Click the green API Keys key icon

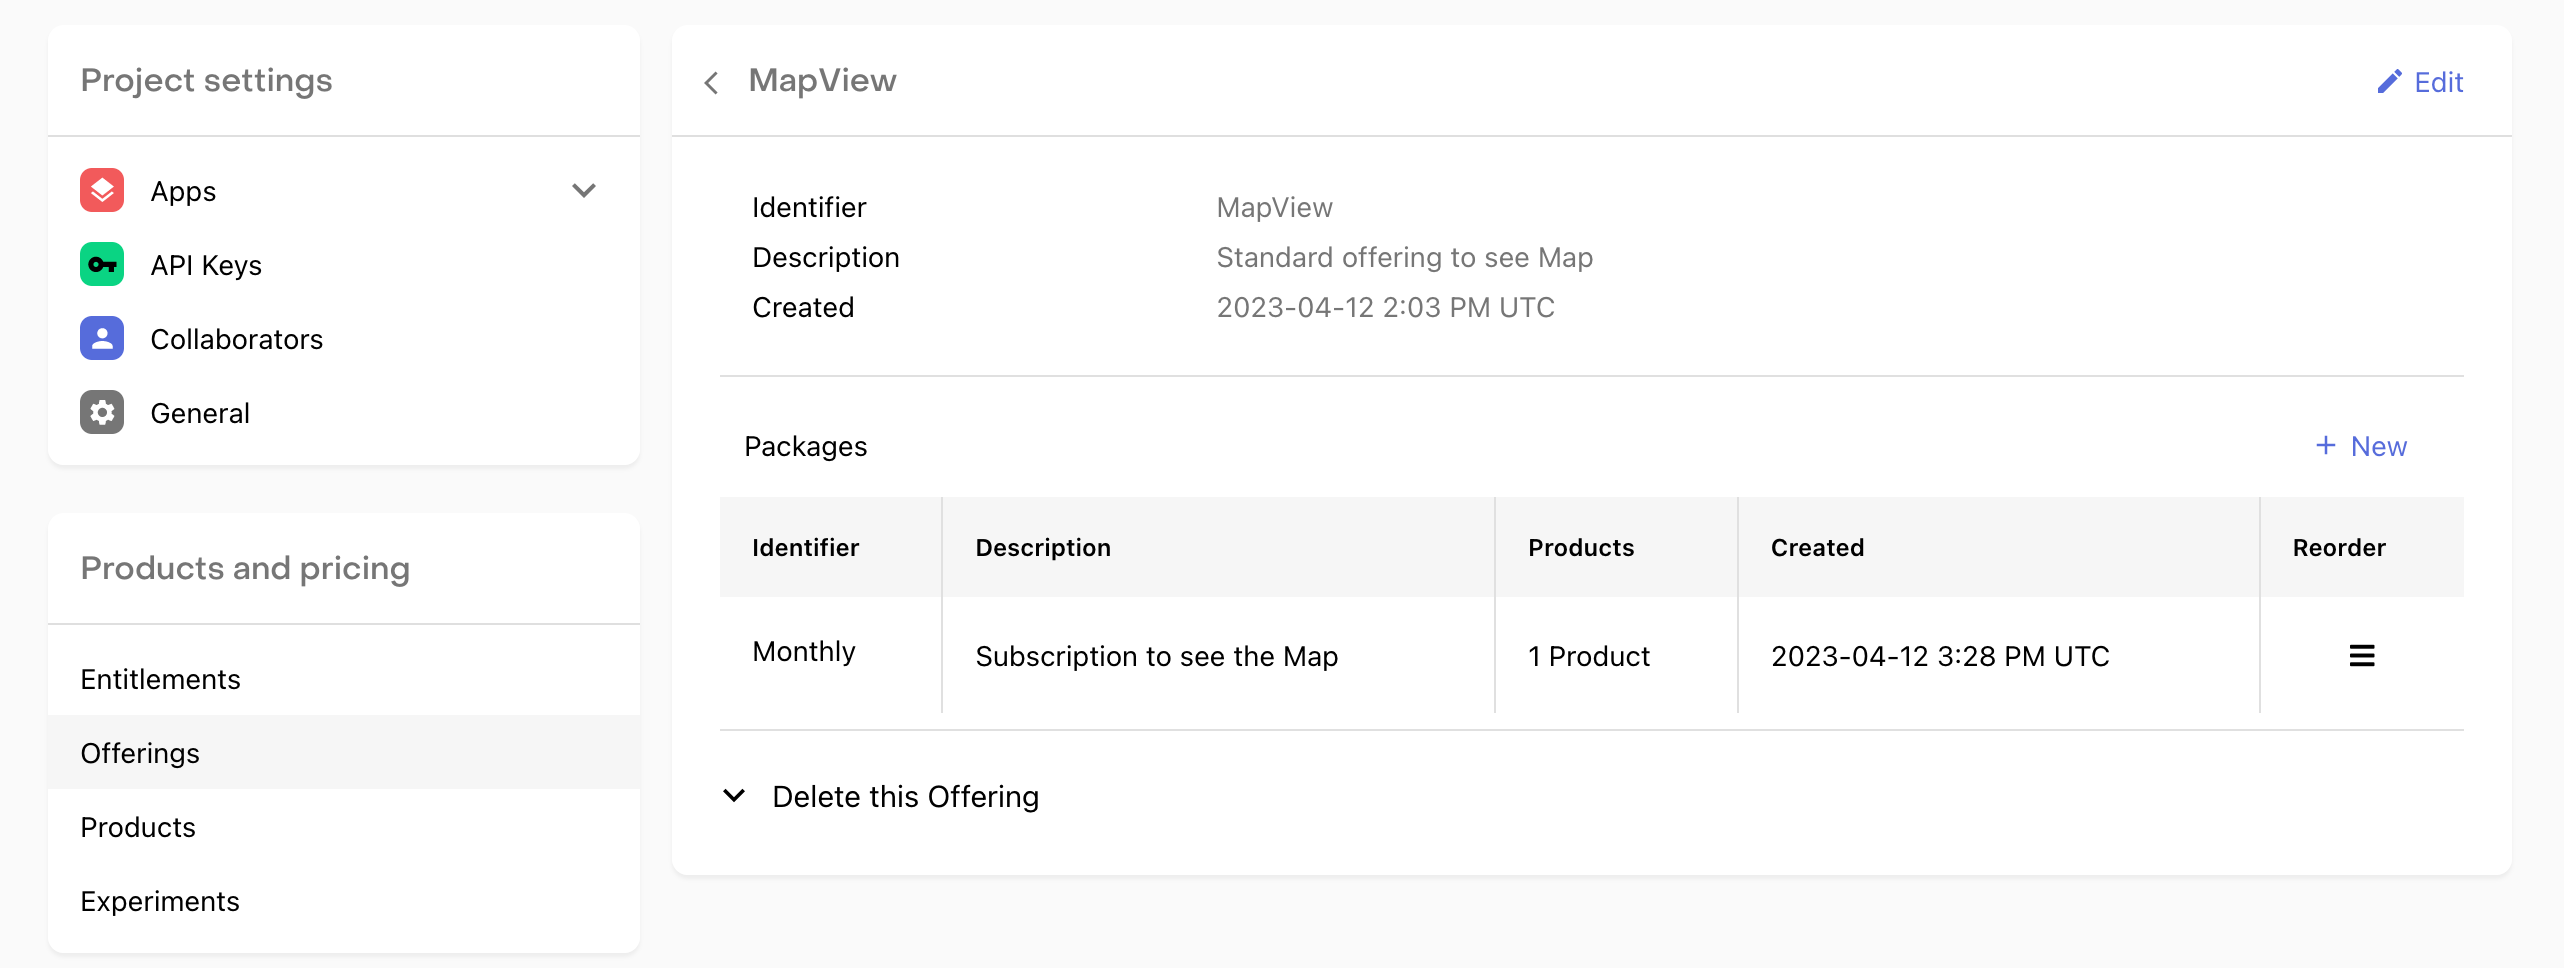[102, 264]
